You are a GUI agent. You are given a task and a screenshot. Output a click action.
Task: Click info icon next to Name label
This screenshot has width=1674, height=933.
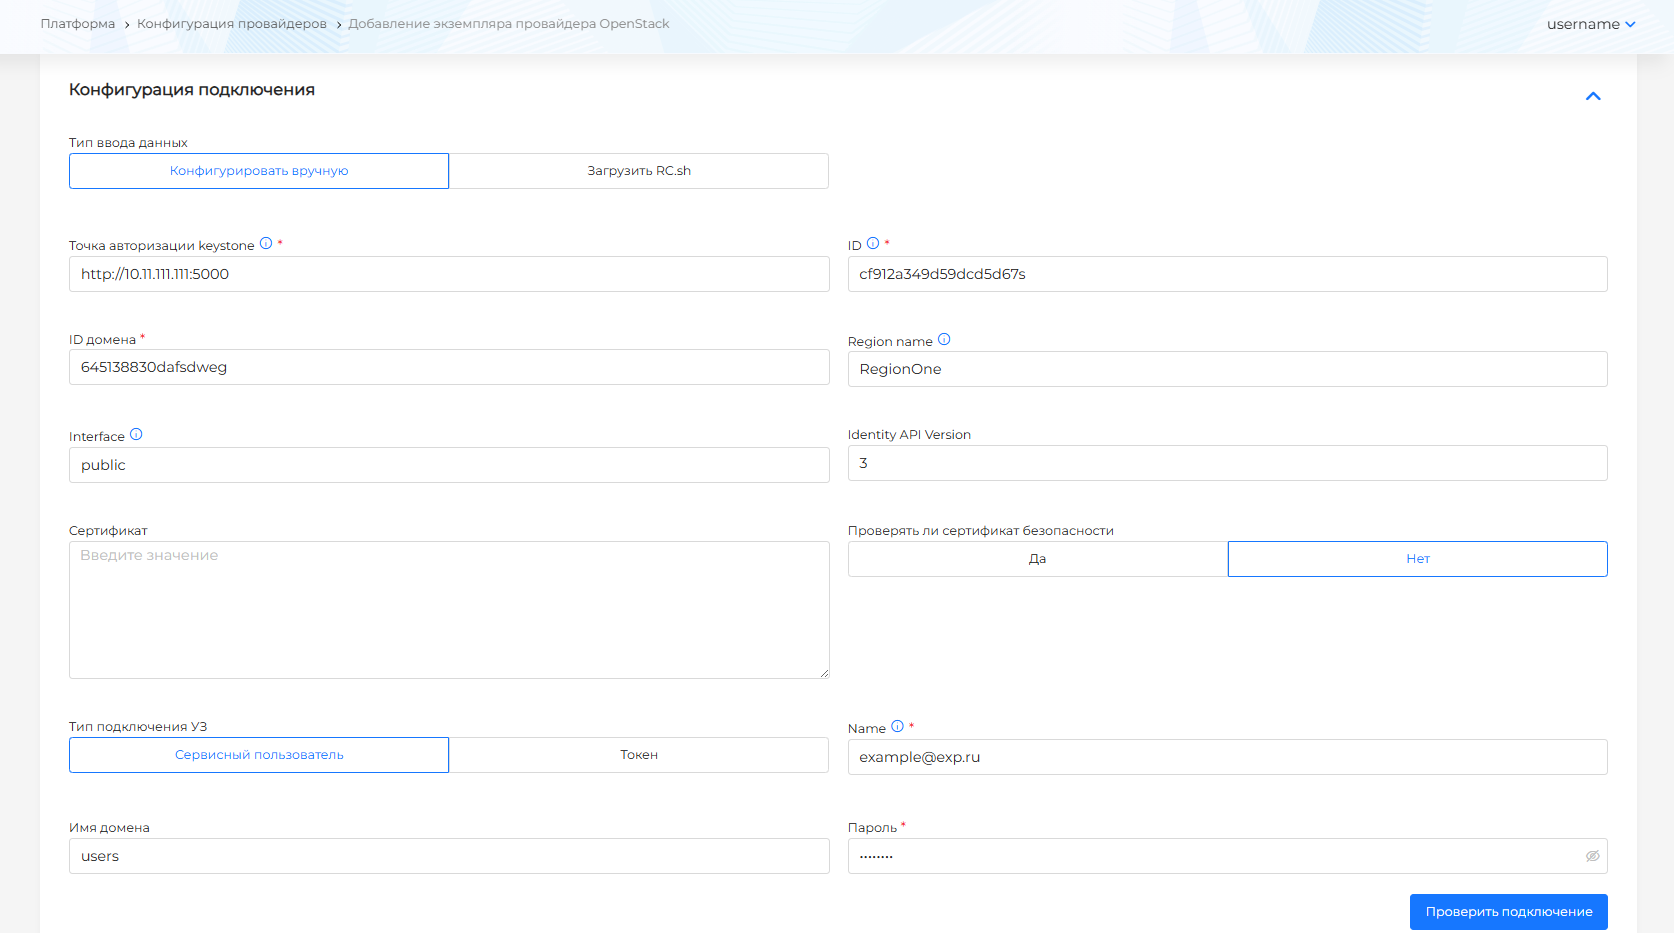[x=897, y=726]
